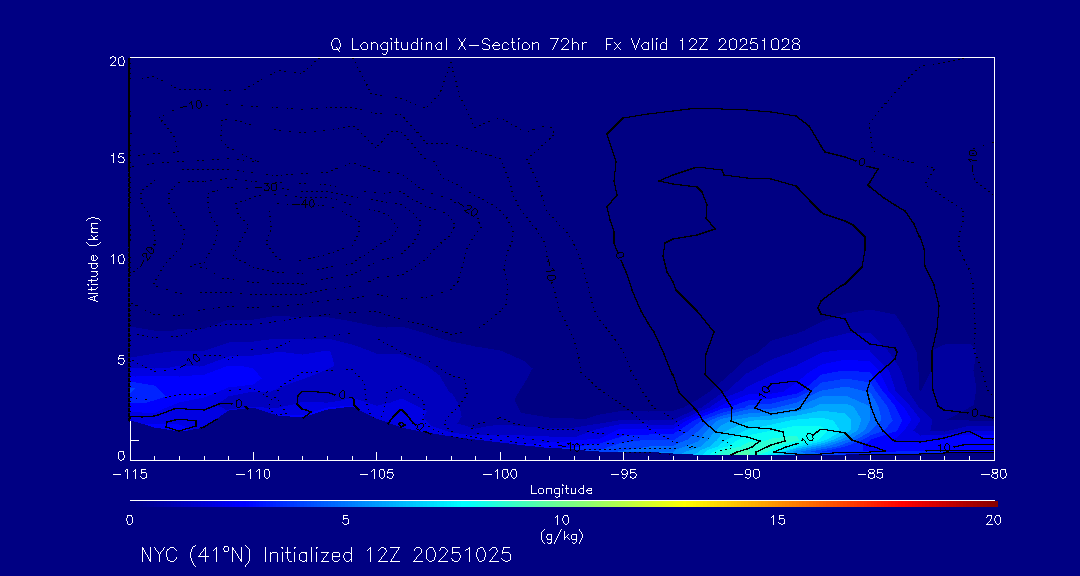Viewport: 1080px width, 576px height.
Task: Click the 'Altitude (km)' y-axis label
Action: tap(93, 259)
